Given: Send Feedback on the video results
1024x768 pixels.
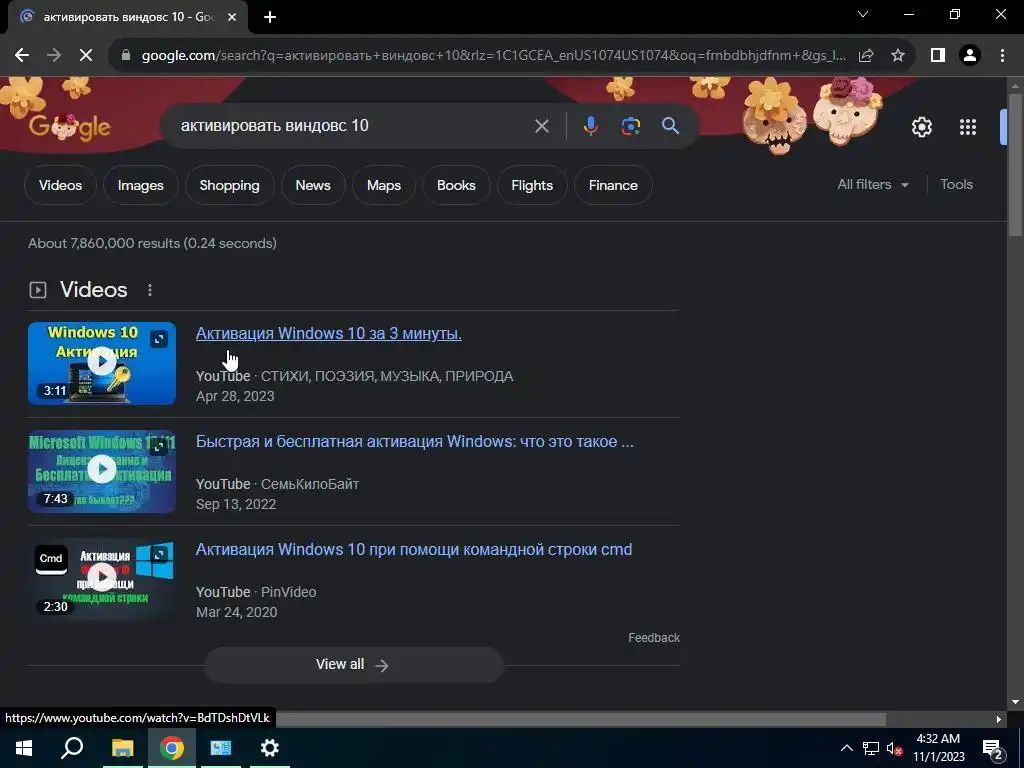Looking at the screenshot, I should click(x=654, y=638).
